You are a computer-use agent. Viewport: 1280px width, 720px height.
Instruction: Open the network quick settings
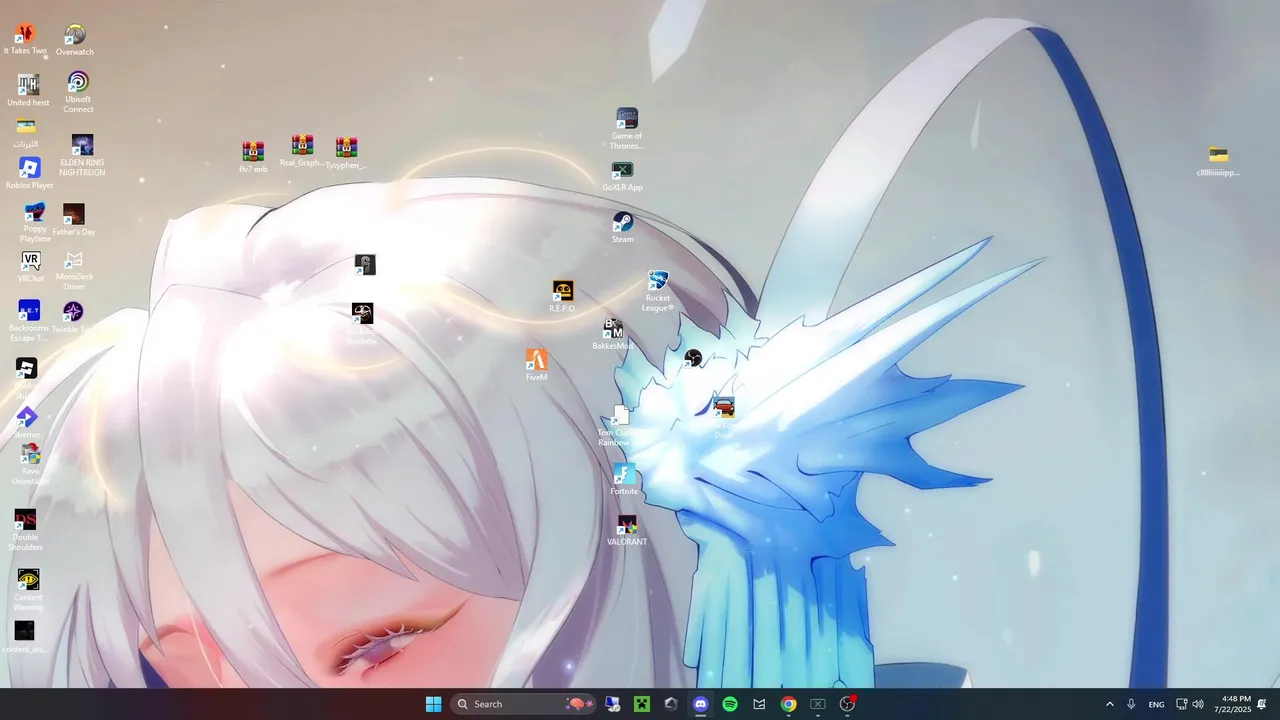pos(1181,704)
